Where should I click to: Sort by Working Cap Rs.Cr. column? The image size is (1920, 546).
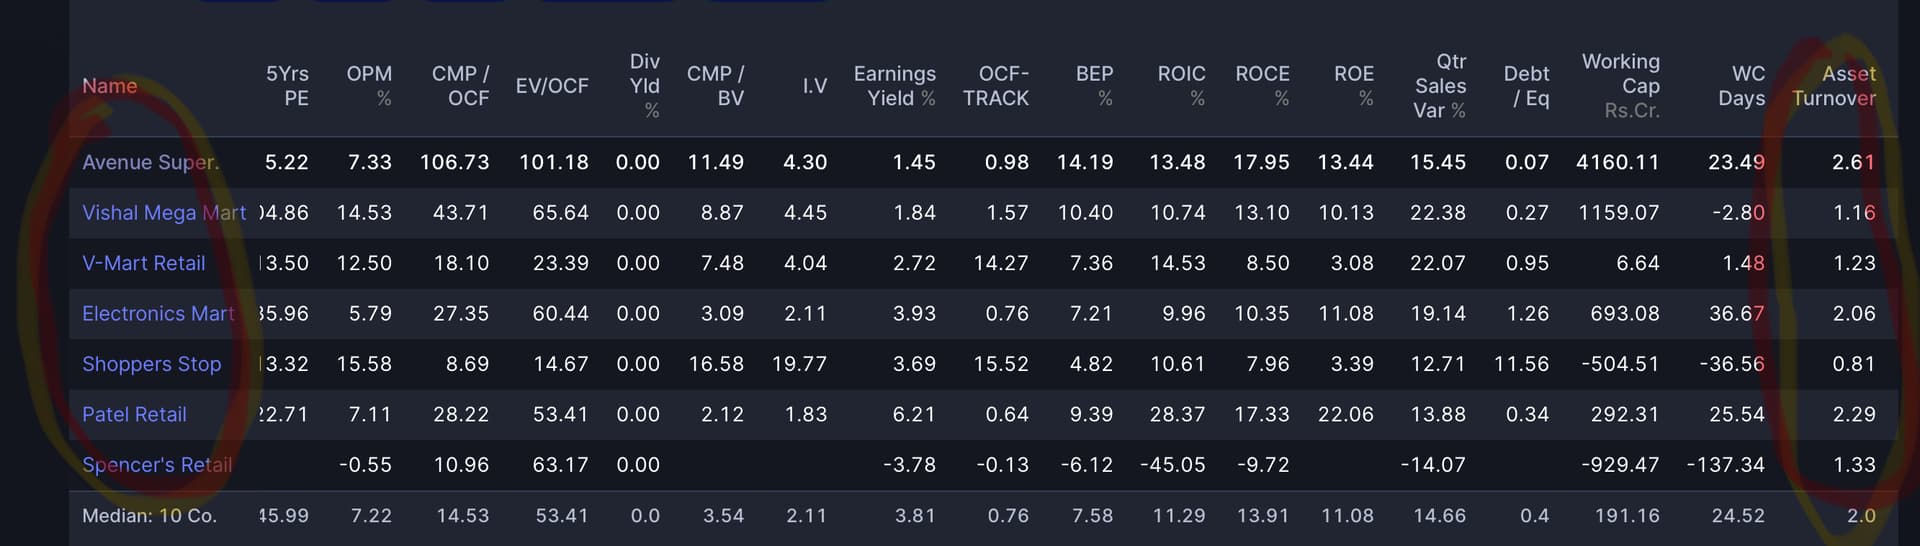click(x=1620, y=86)
